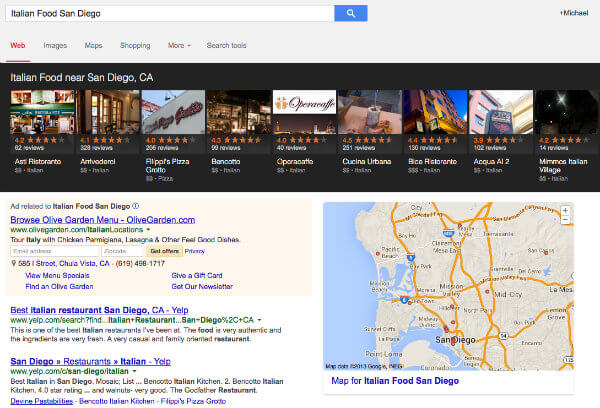Image resolution: width=600 pixels, height=408 pixels.
Task: Click the Bice Ristorante name
Action: [432, 162]
